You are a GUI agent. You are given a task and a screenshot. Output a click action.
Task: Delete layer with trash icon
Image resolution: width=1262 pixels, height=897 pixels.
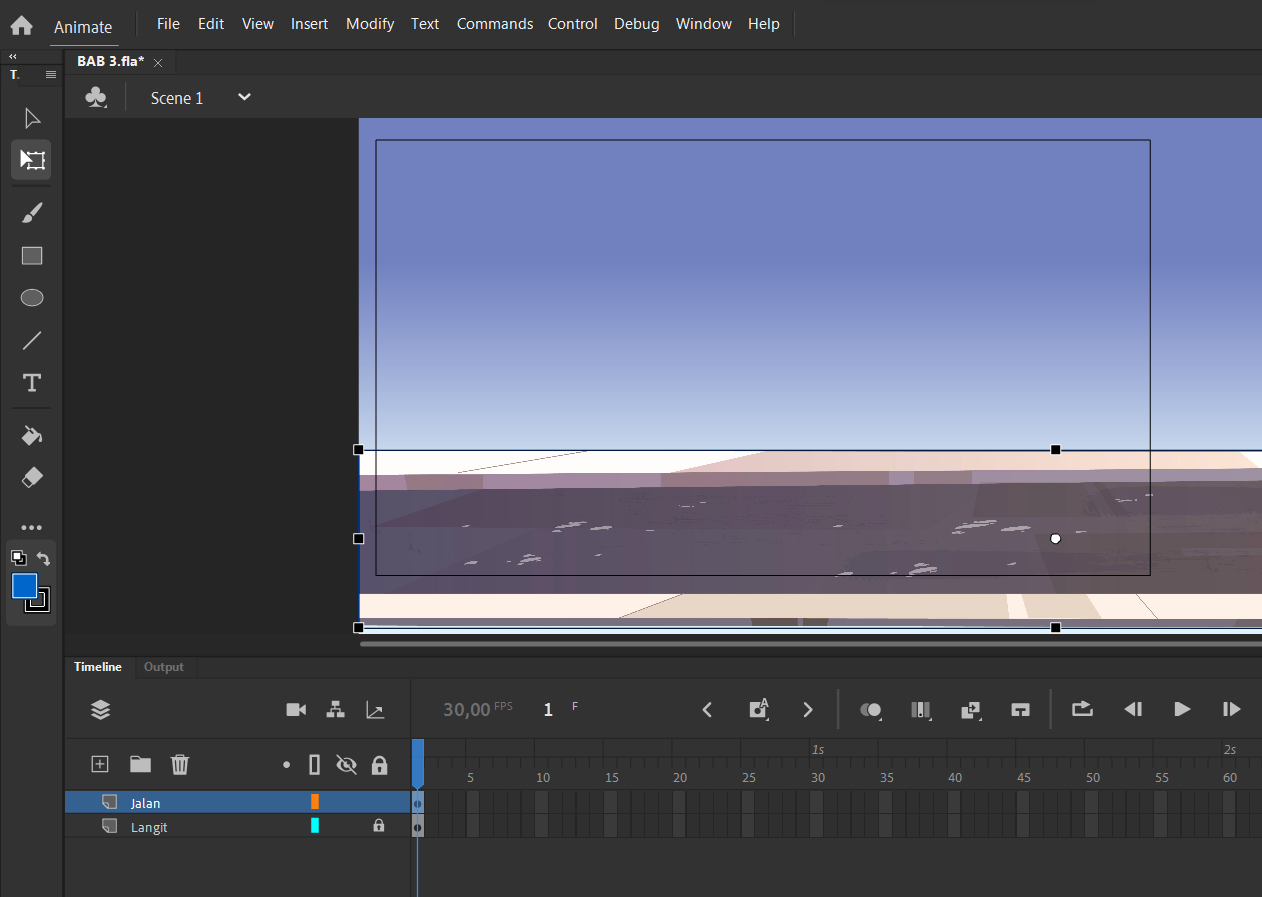tap(180, 764)
